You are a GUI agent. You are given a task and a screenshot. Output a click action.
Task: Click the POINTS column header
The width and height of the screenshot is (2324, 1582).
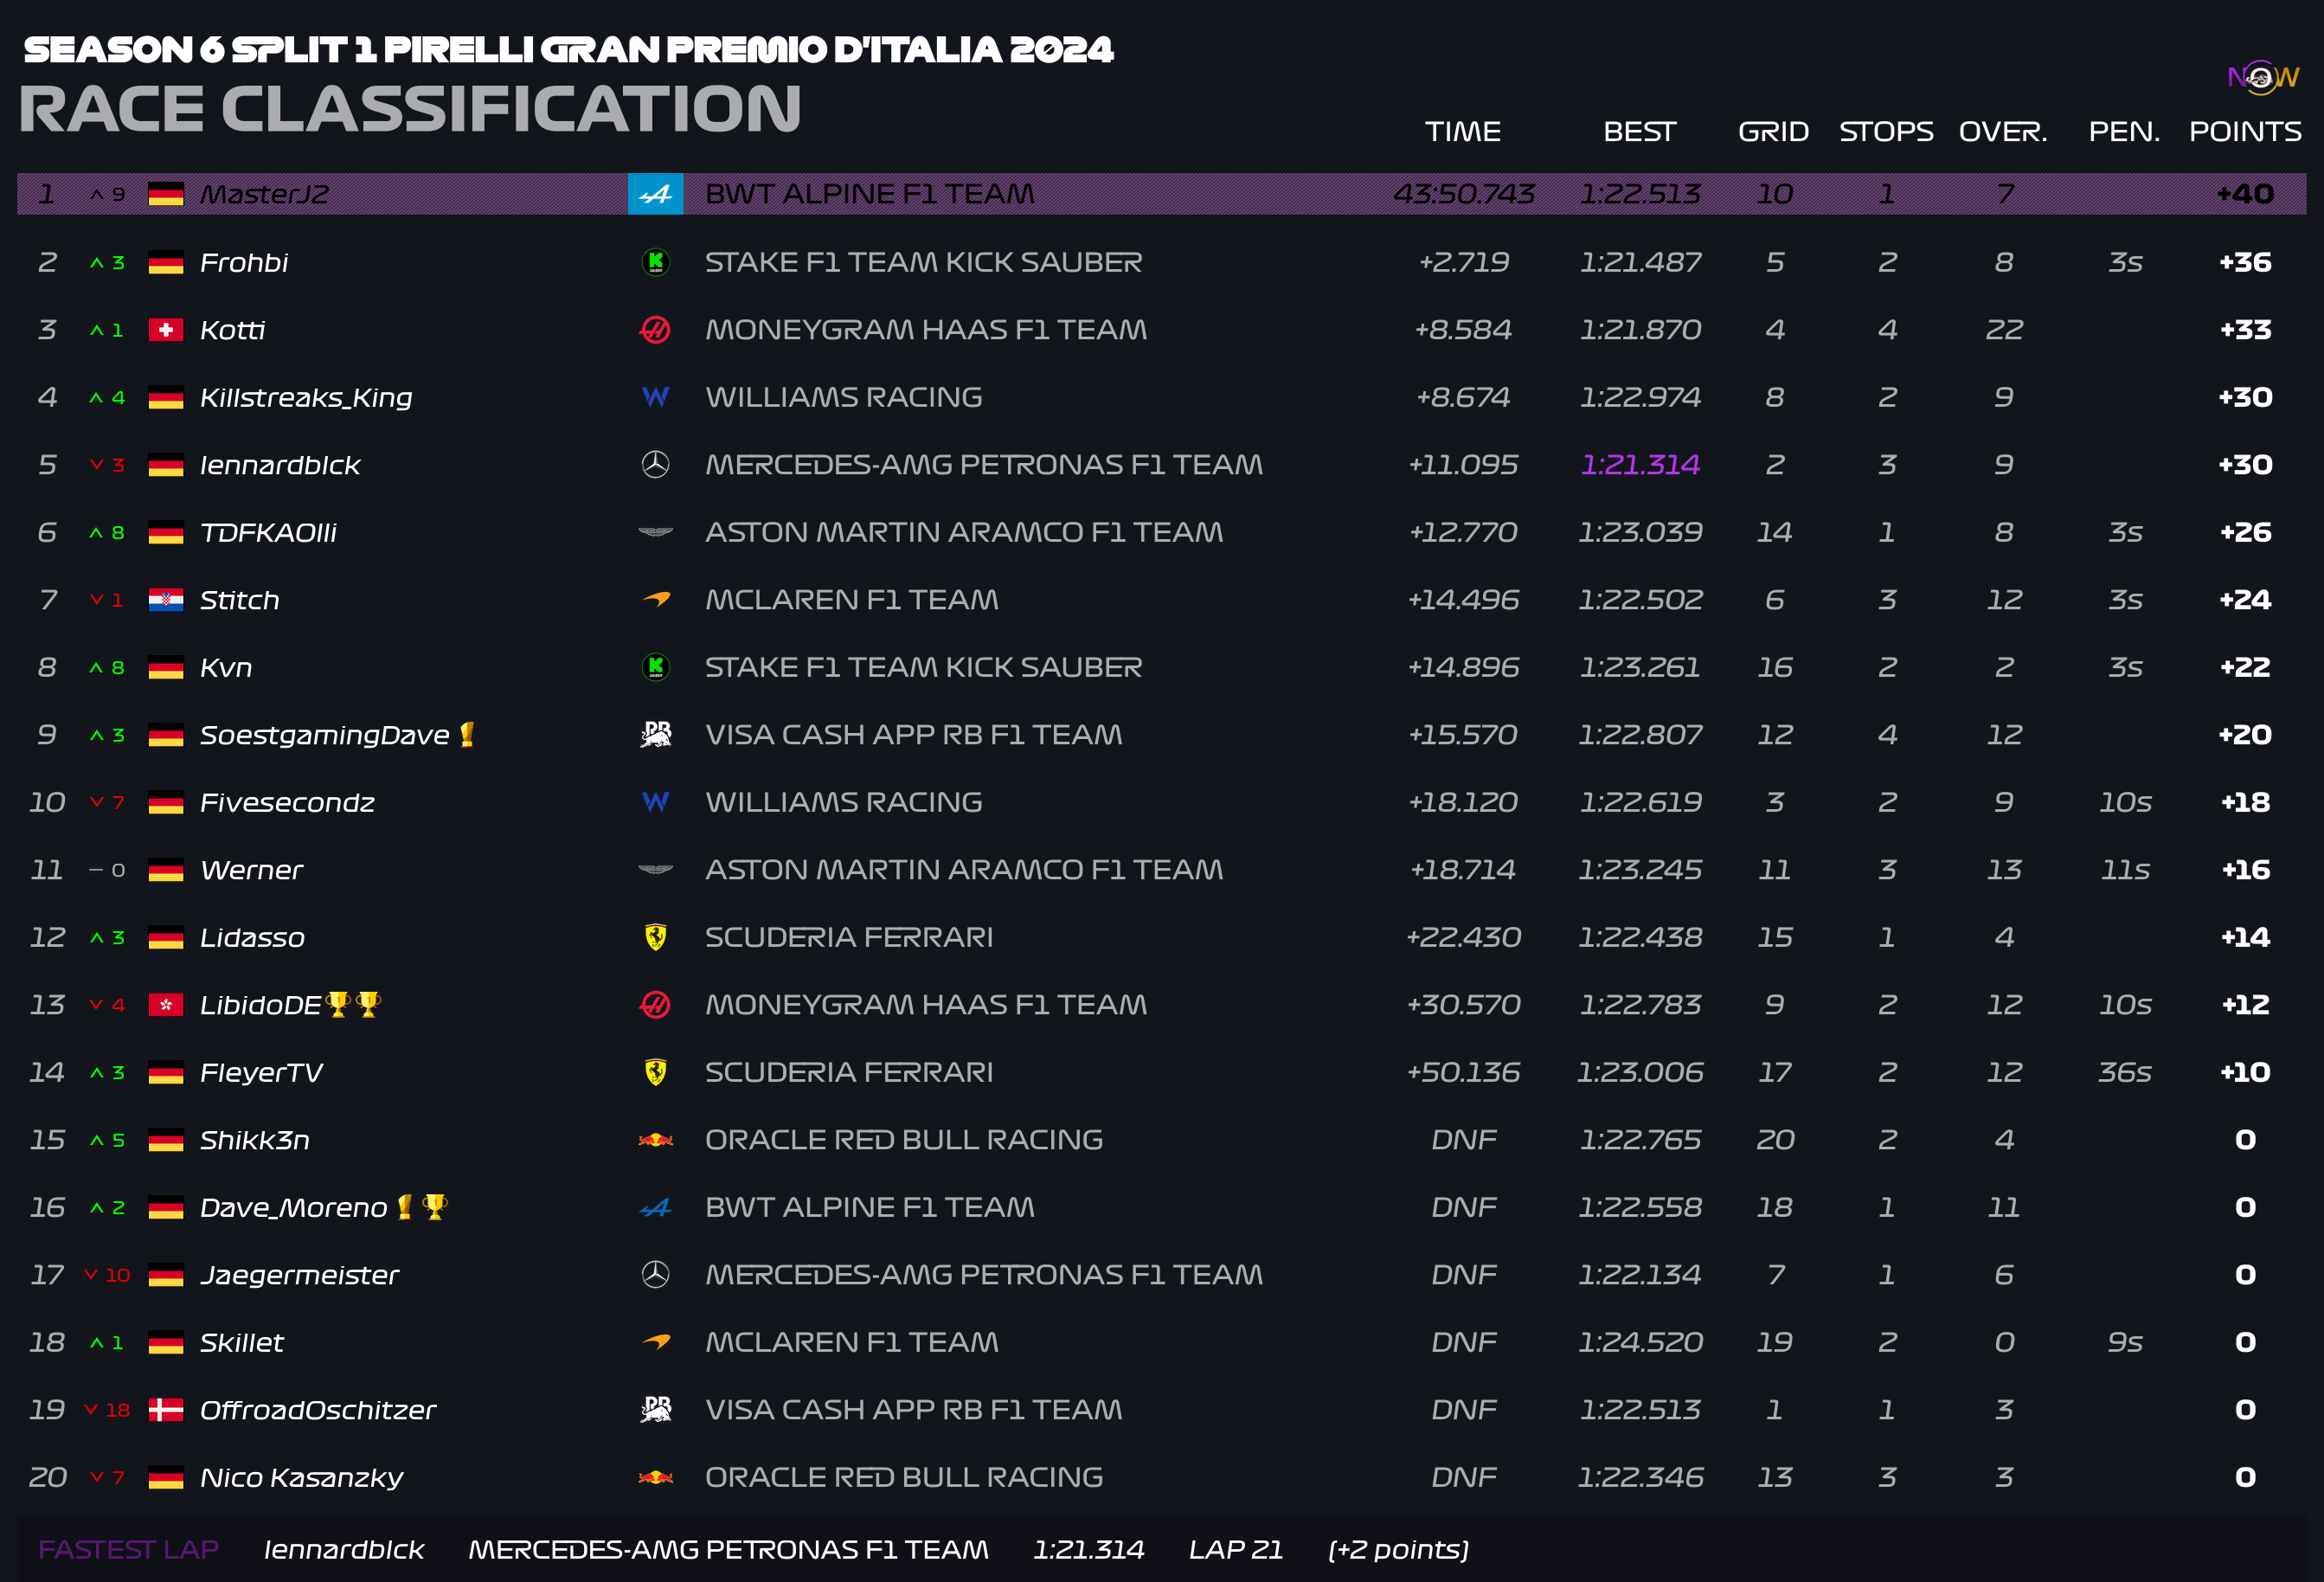pos(2245,132)
